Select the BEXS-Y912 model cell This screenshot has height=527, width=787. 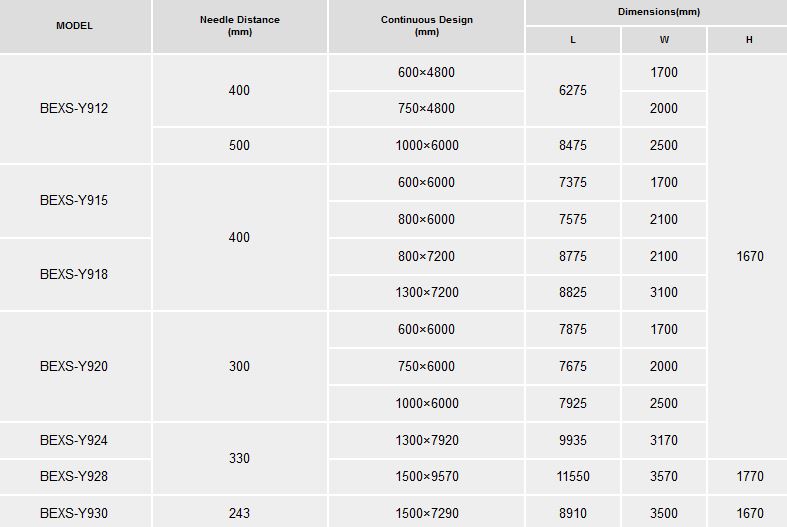[x=75, y=108]
